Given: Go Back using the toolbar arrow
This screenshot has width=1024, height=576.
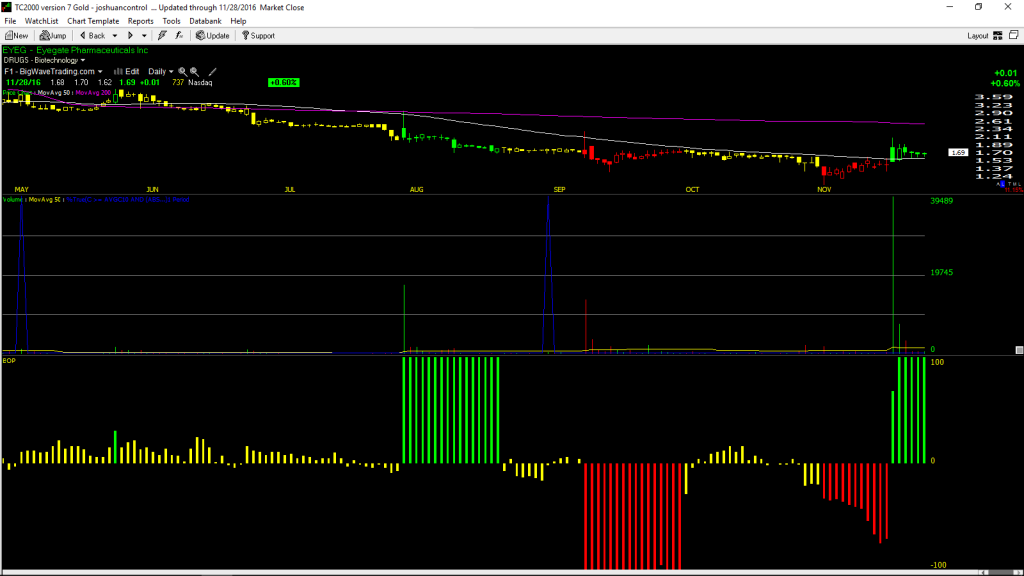Looking at the screenshot, I should click(x=92, y=36).
